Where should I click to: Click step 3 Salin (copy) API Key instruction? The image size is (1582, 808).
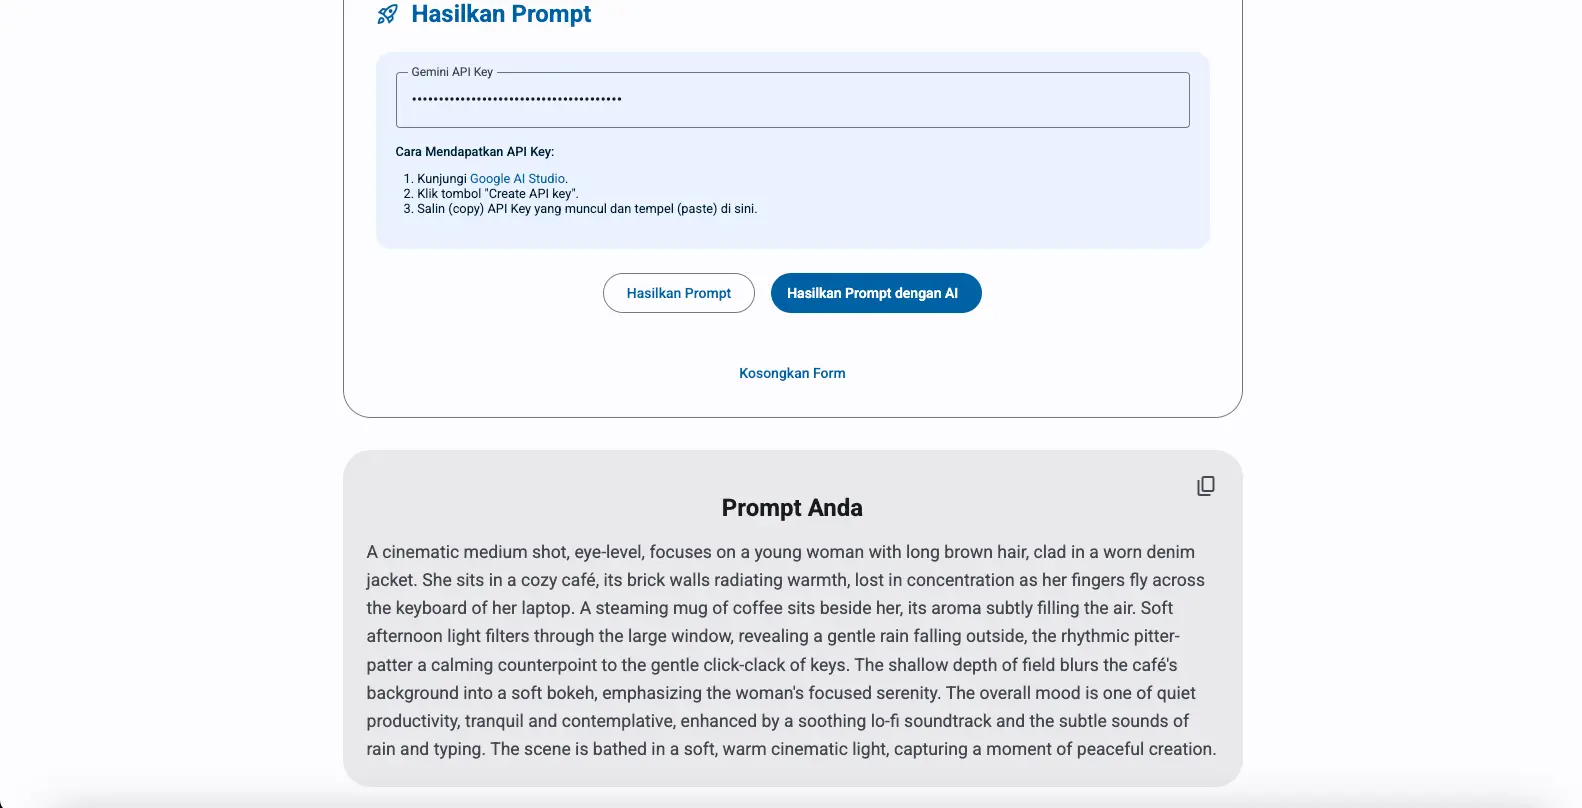pos(587,209)
